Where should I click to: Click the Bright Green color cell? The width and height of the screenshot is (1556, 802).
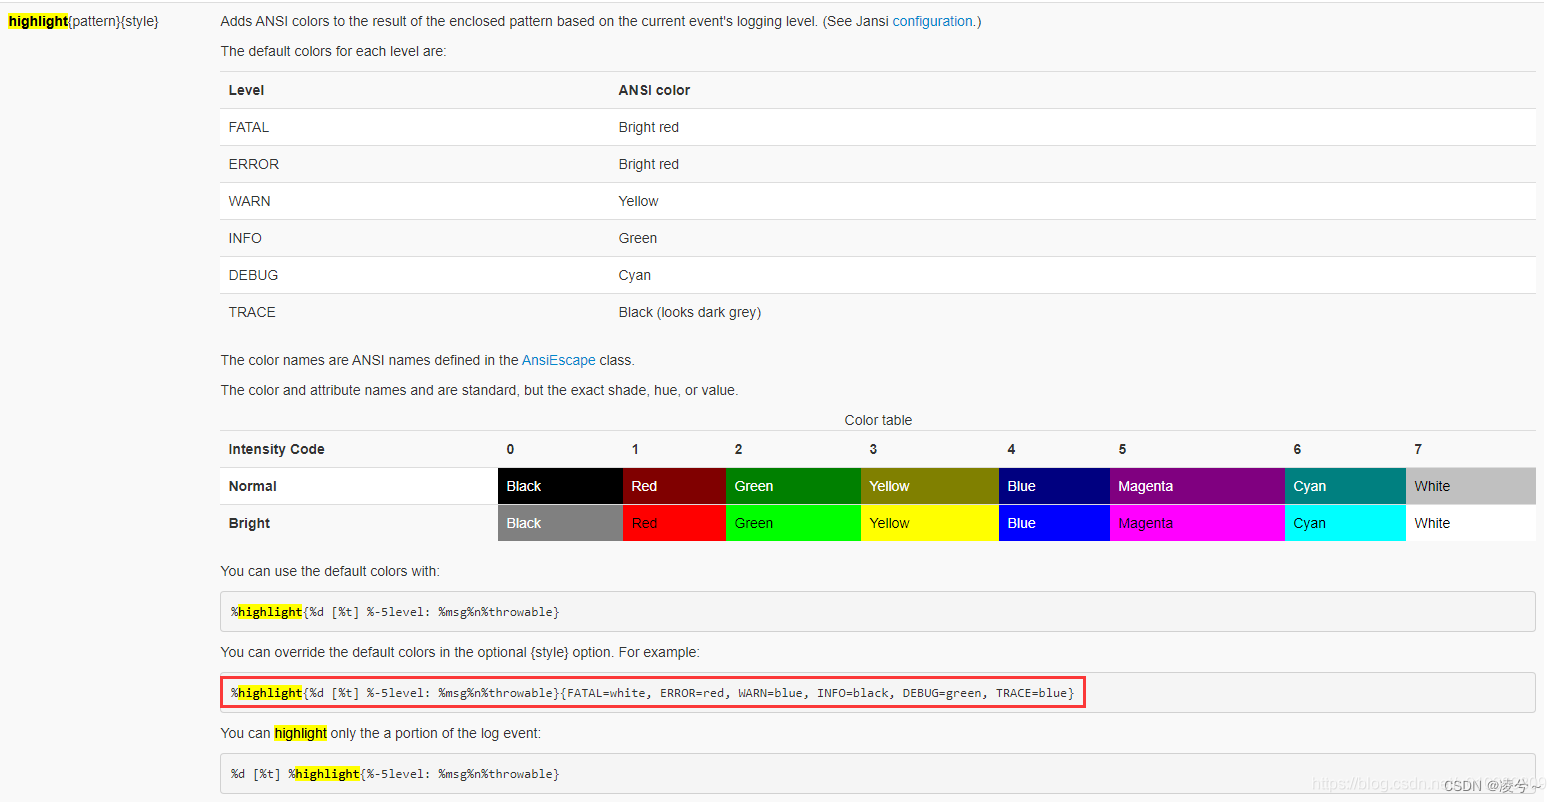pos(793,523)
